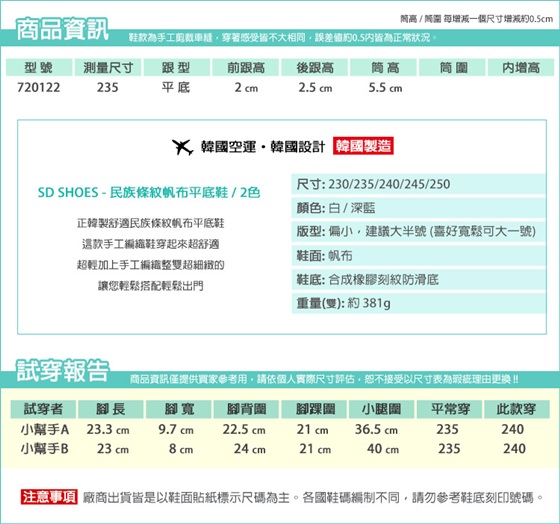Click the 尺寸 230/235/240/245/250 row

pyautogui.click(x=419, y=184)
